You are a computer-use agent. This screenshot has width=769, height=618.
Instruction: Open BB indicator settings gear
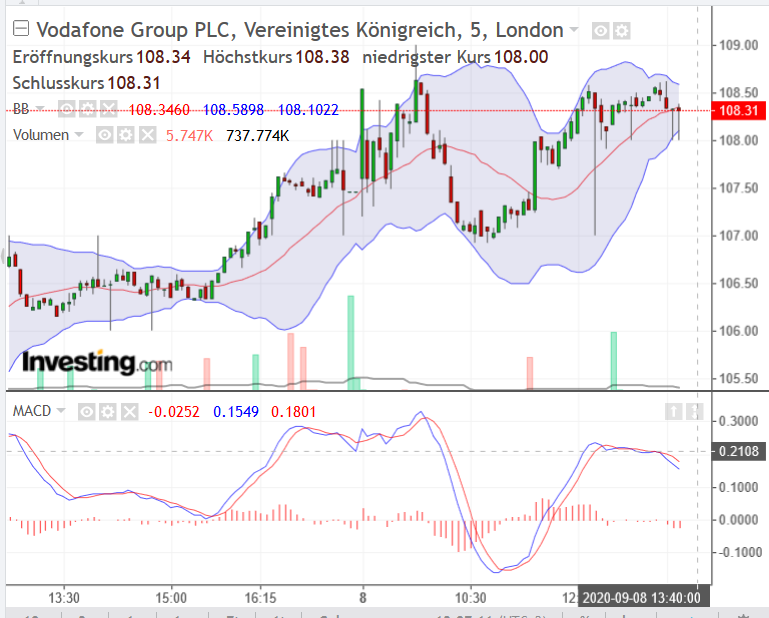tap(88, 109)
